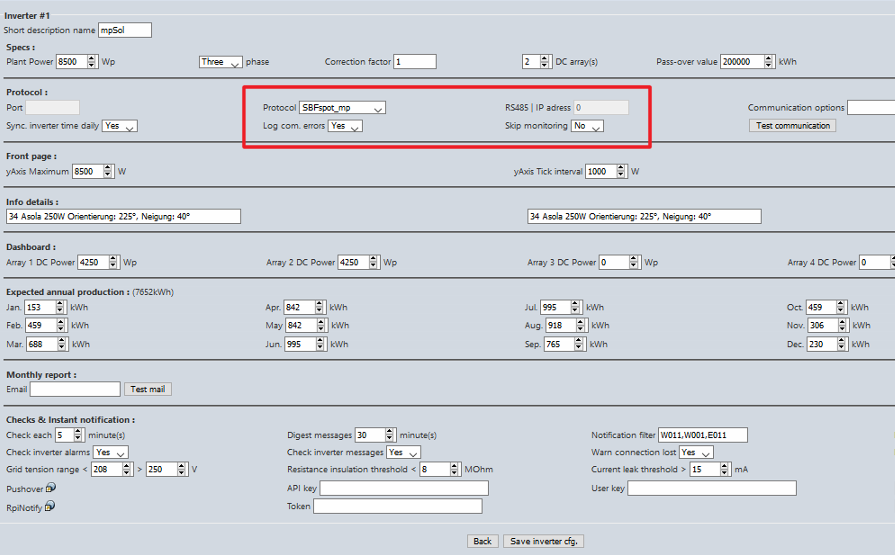The width and height of the screenshot is (895, 555).
Task: Click the Monthly report Email field
Action: (x=75, y=389)
